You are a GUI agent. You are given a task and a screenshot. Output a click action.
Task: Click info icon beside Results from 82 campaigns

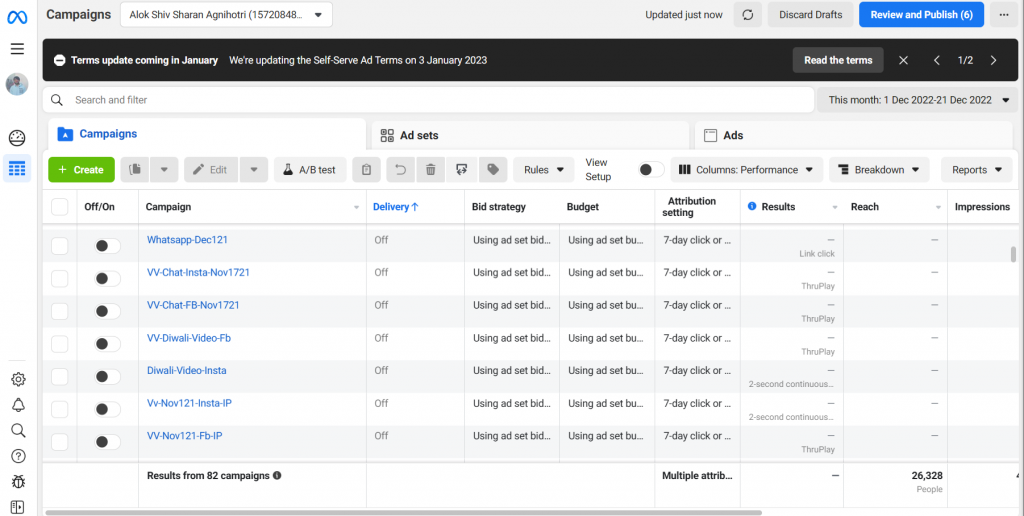[277, 476]
